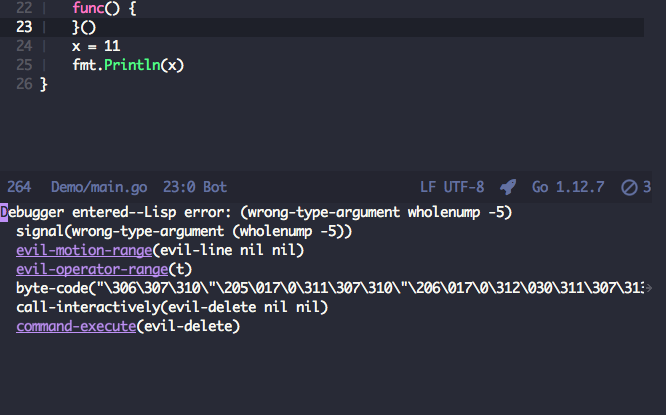Screen dimensions: 666x415
Task: Click the call-interactively(evil-delete line
Action: point(172,308)
